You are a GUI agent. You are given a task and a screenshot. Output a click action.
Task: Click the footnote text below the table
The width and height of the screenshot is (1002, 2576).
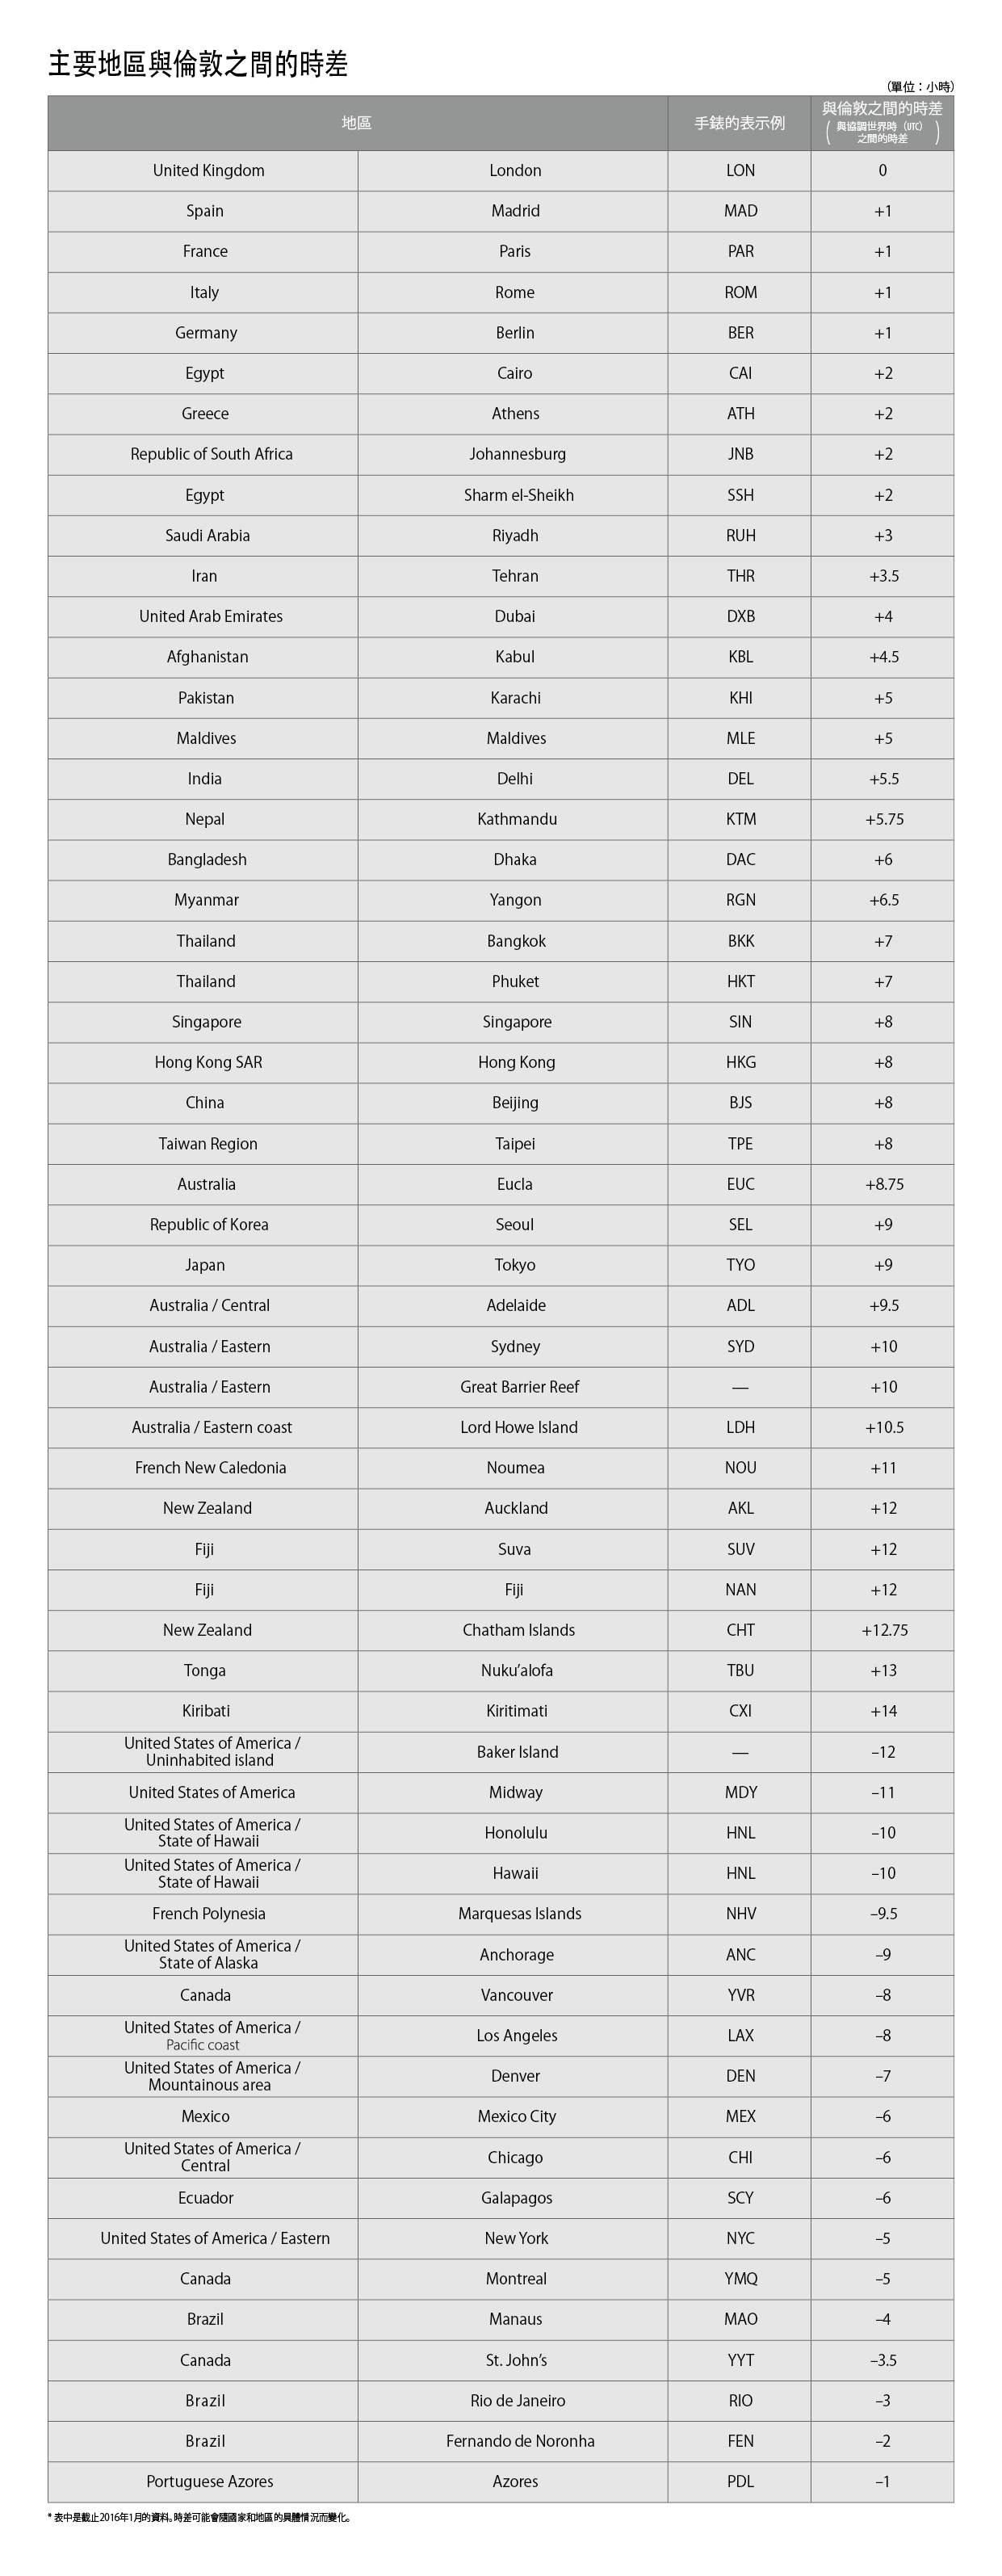pos(201,2517)
